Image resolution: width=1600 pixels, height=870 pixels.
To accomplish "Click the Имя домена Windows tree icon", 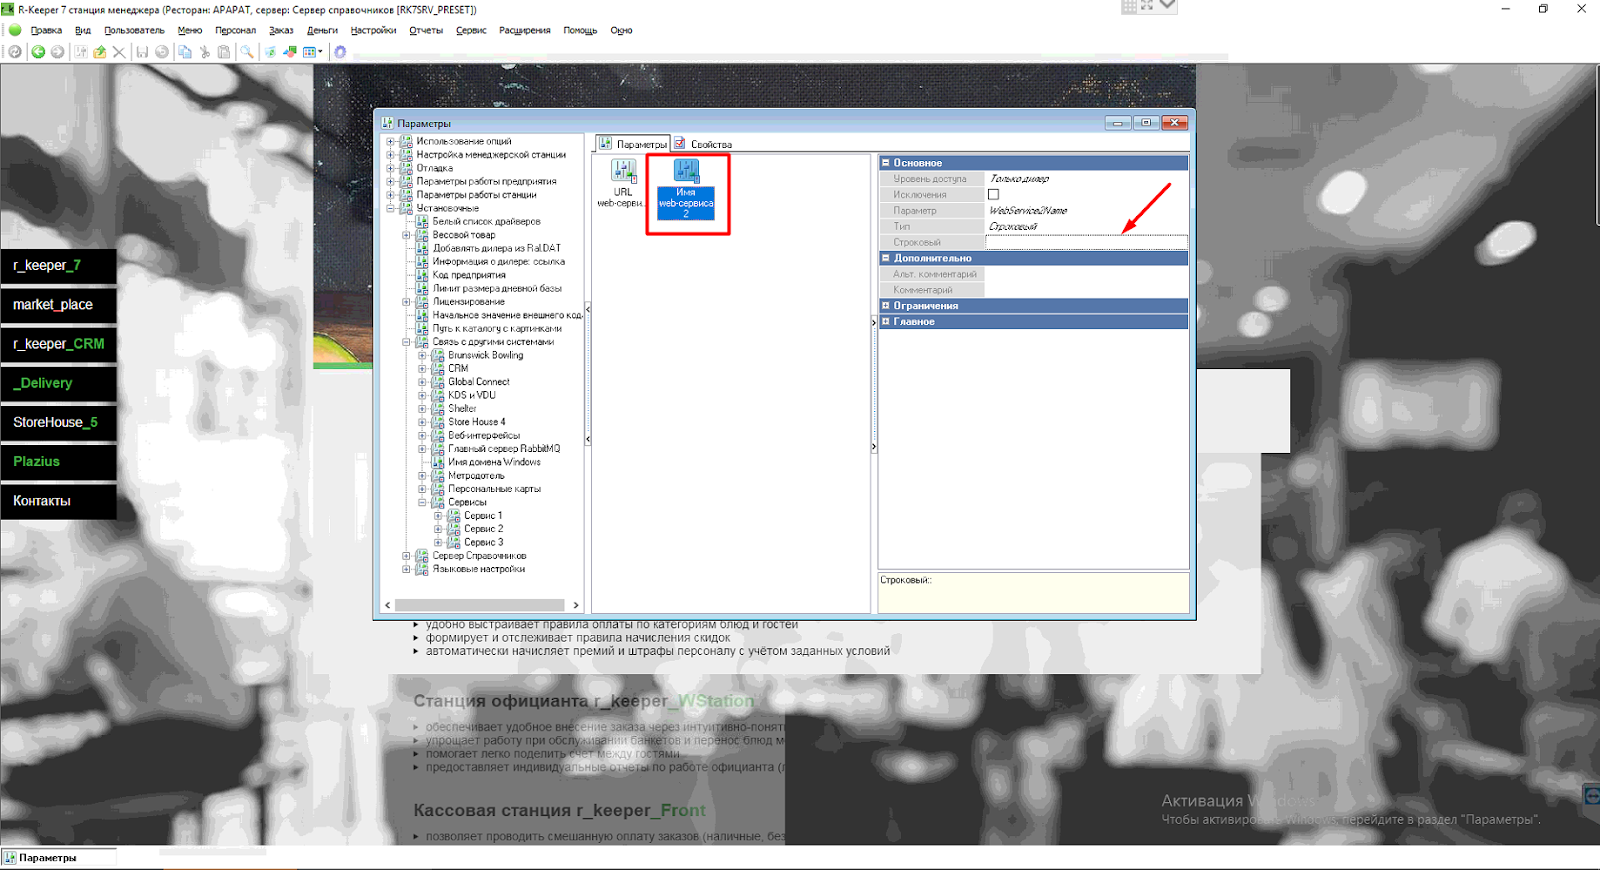I will (438, 462).
